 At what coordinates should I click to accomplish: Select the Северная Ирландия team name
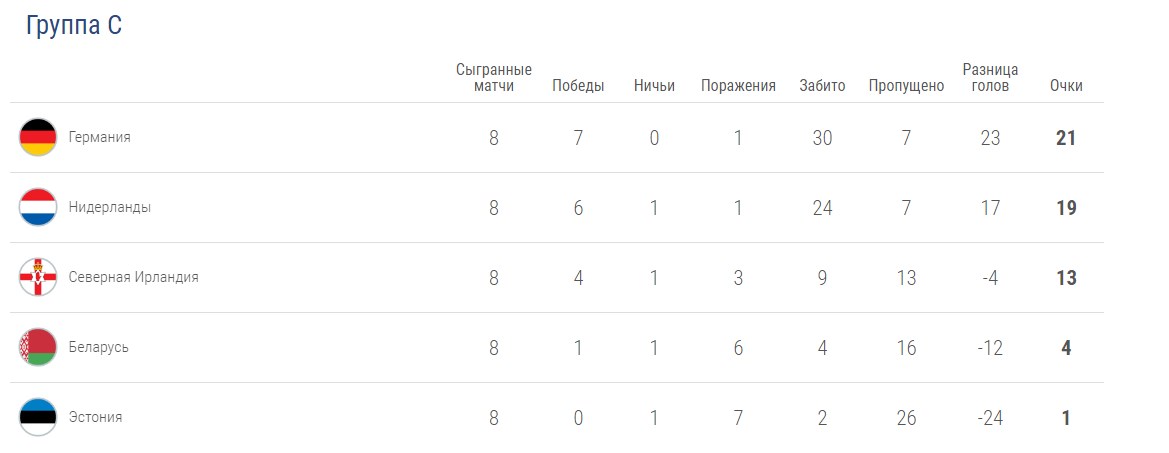click(134, 277)
